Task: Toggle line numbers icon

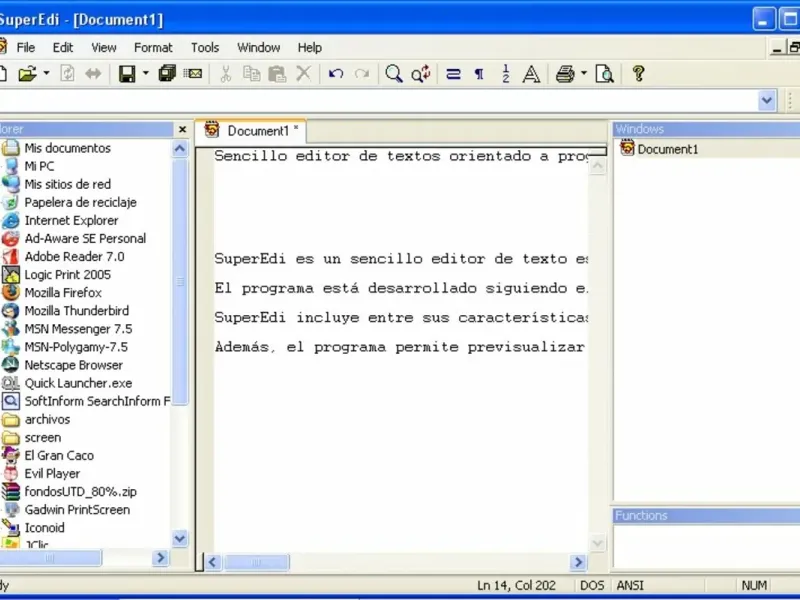Action: pyautogui.click(x=506, y=74)
